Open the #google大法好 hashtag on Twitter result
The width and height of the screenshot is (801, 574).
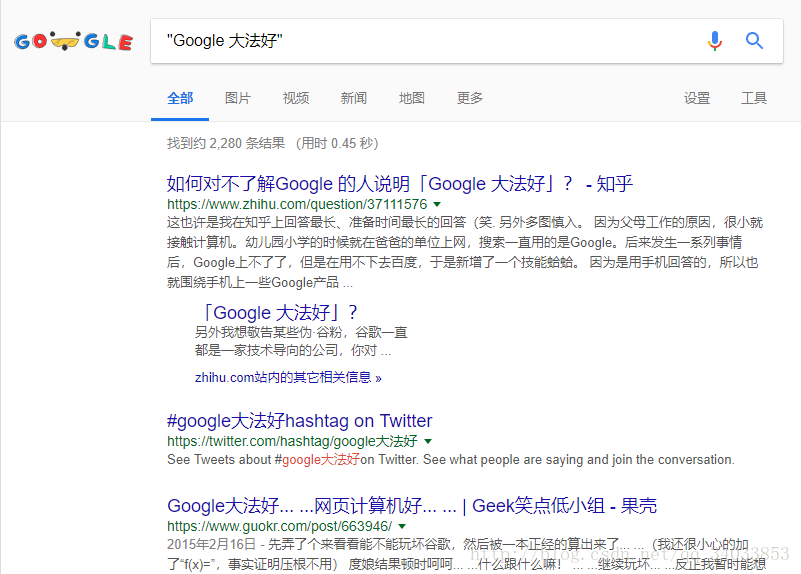(299, 421)
